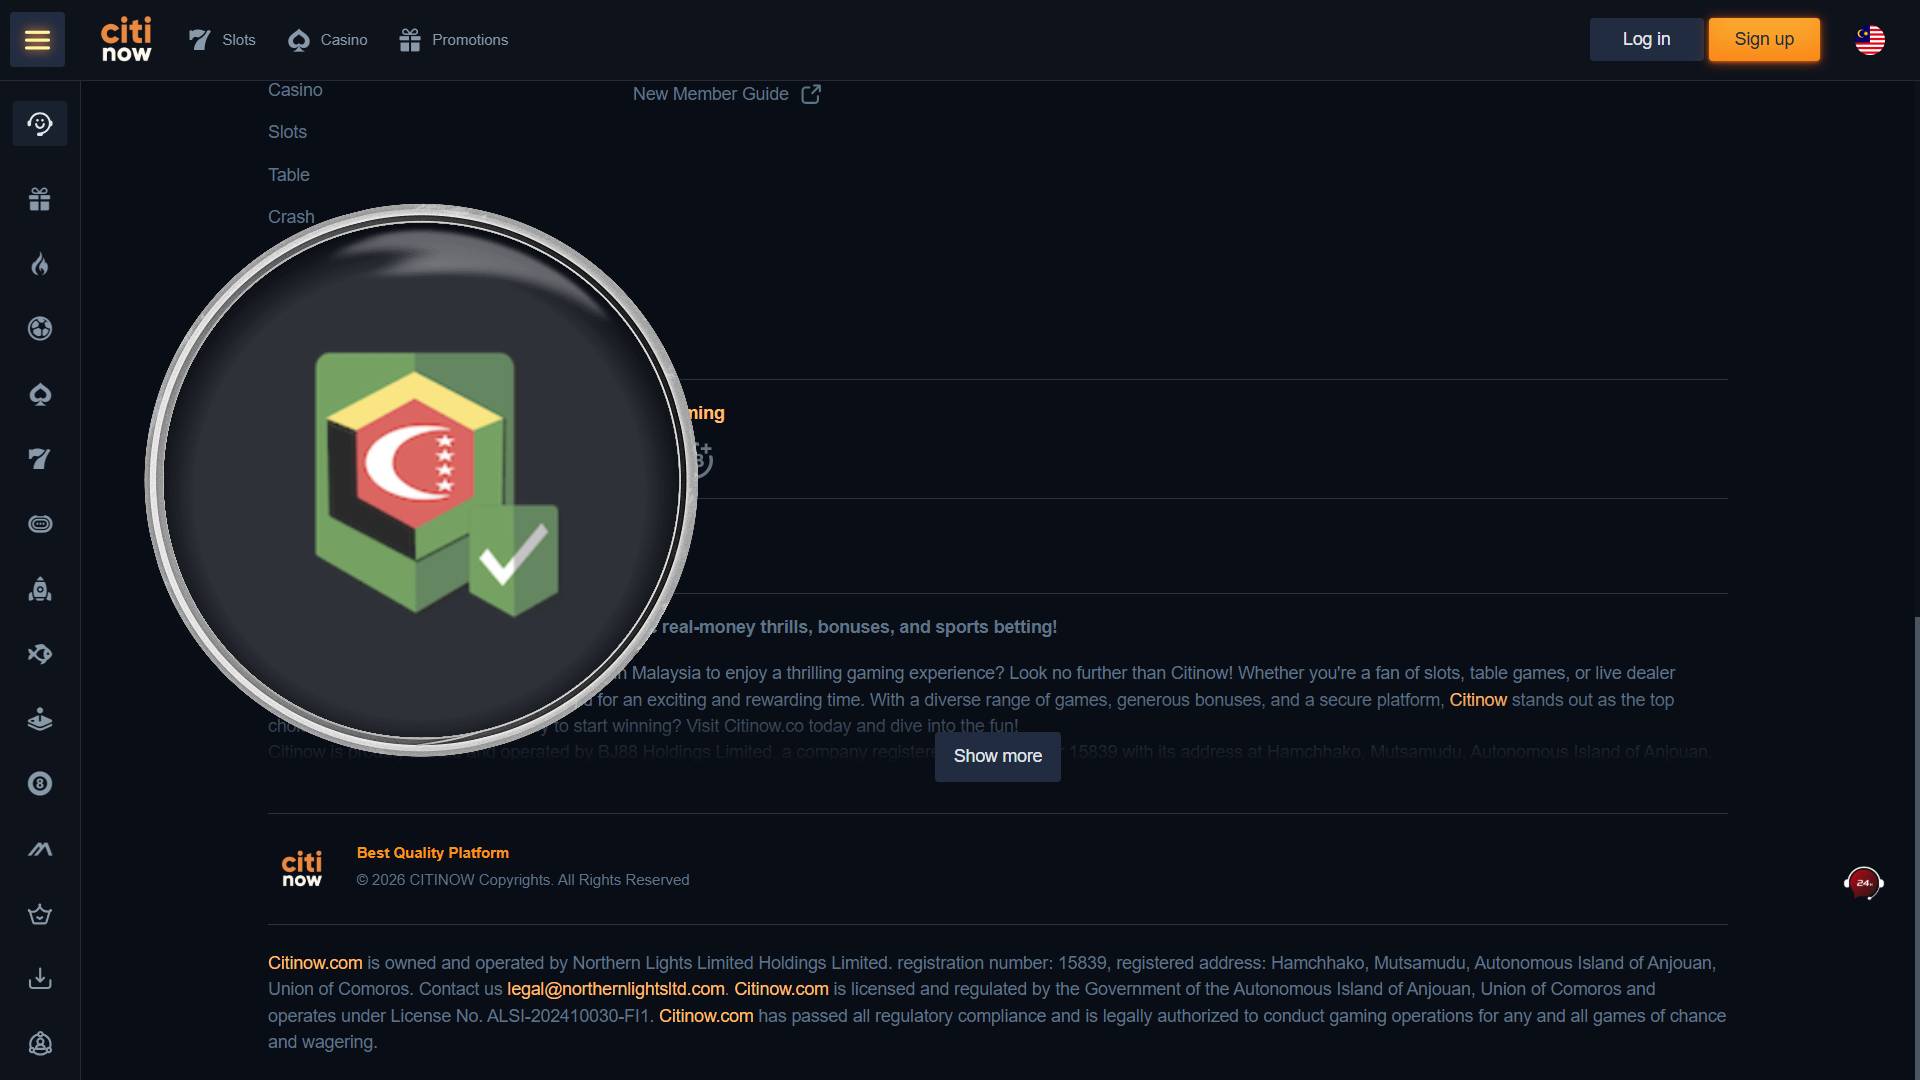Select the flame hot games icon

(40, 264)
